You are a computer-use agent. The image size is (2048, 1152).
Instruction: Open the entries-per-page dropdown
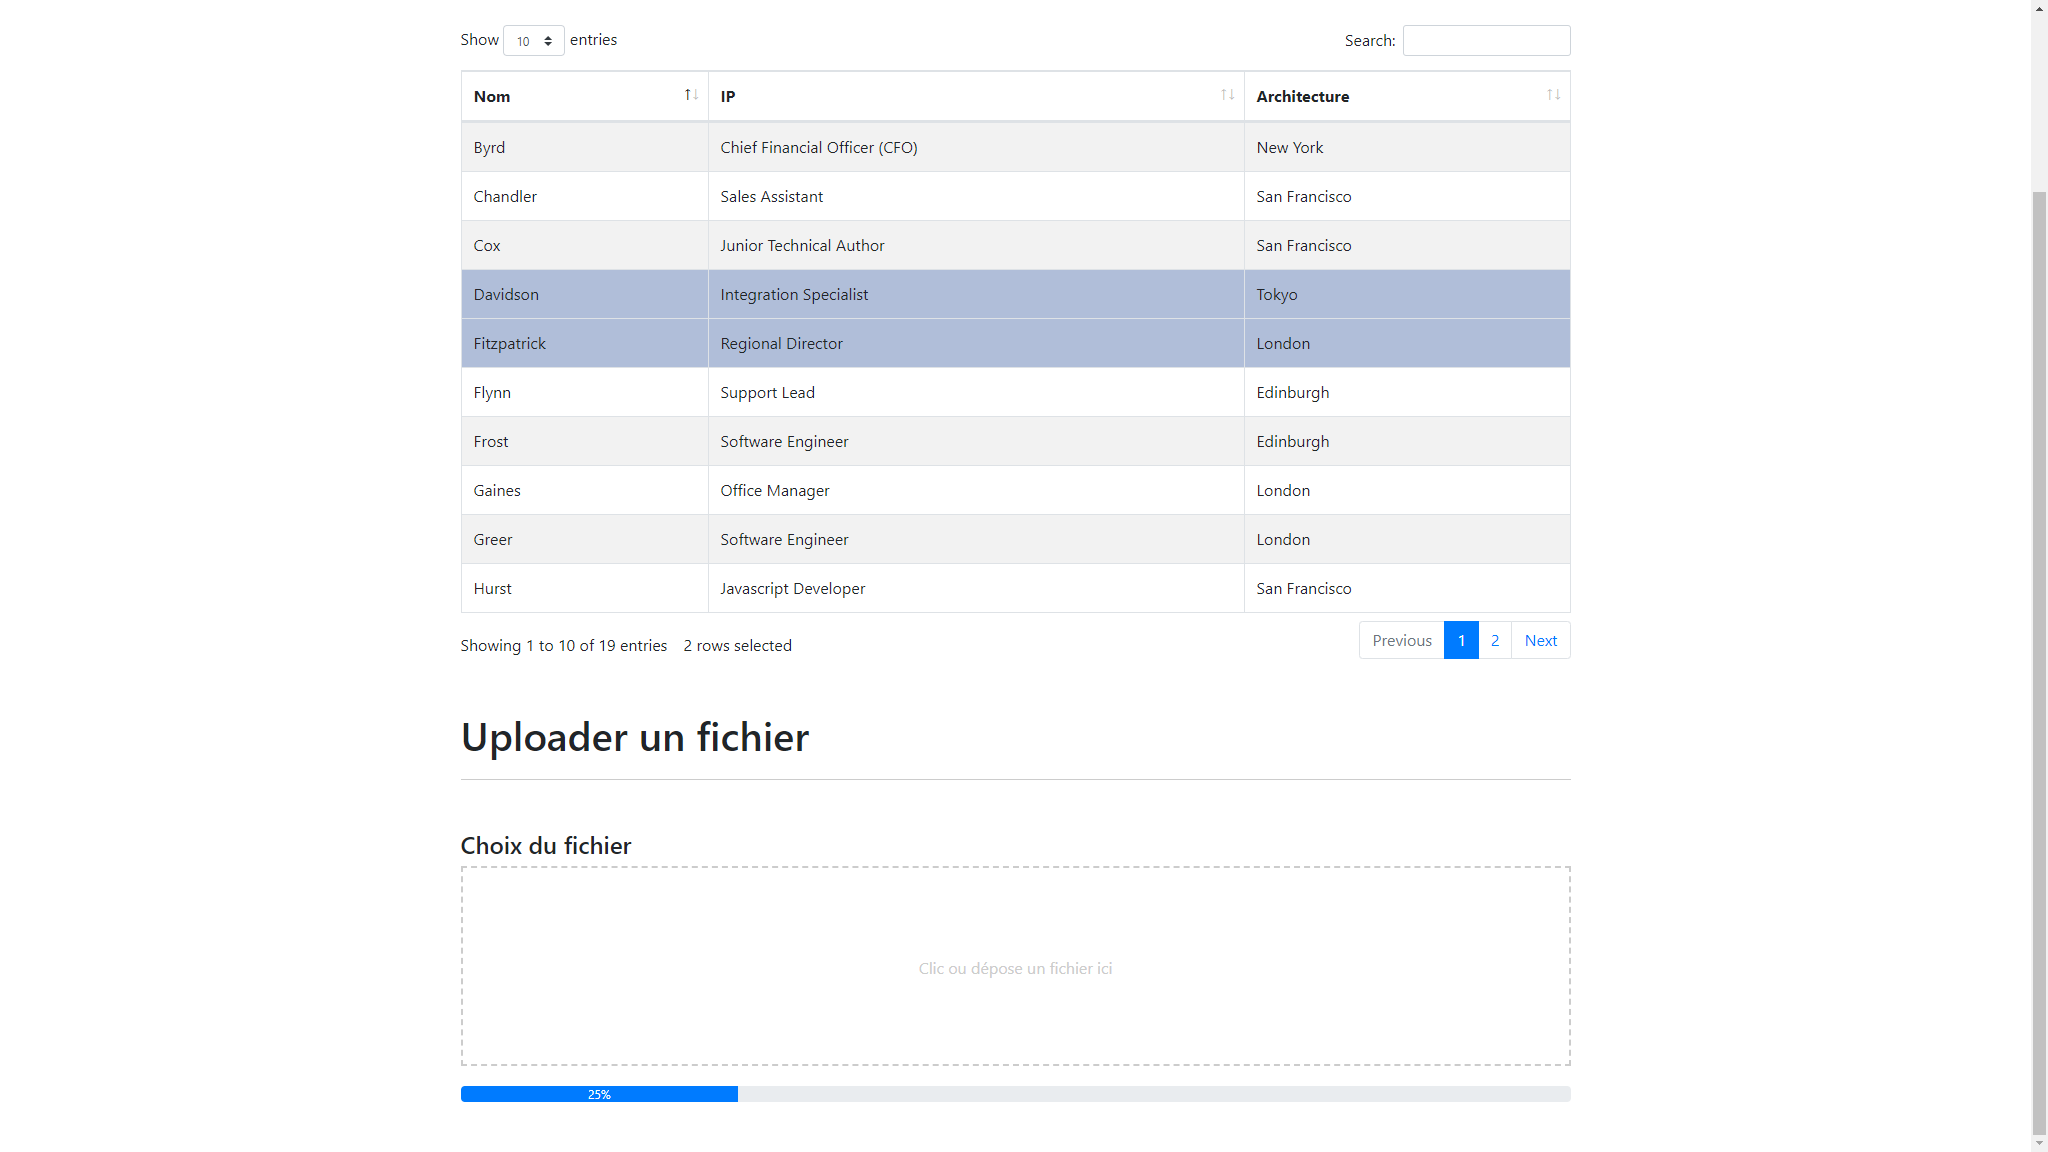point(534,41)
